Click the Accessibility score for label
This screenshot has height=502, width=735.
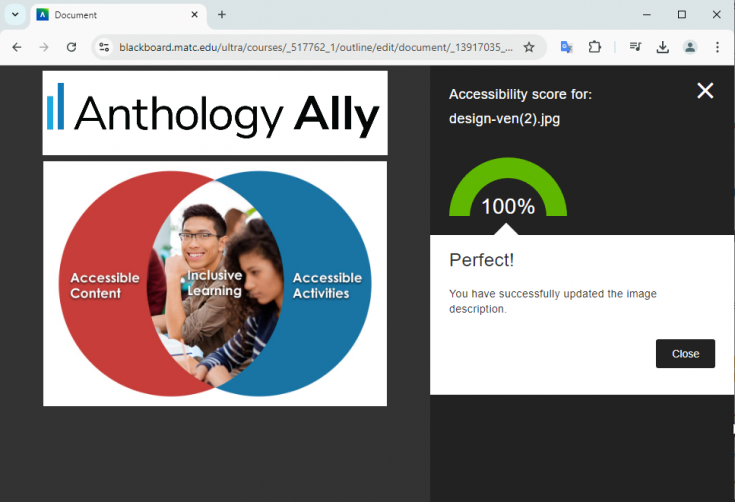pos(520,94)
